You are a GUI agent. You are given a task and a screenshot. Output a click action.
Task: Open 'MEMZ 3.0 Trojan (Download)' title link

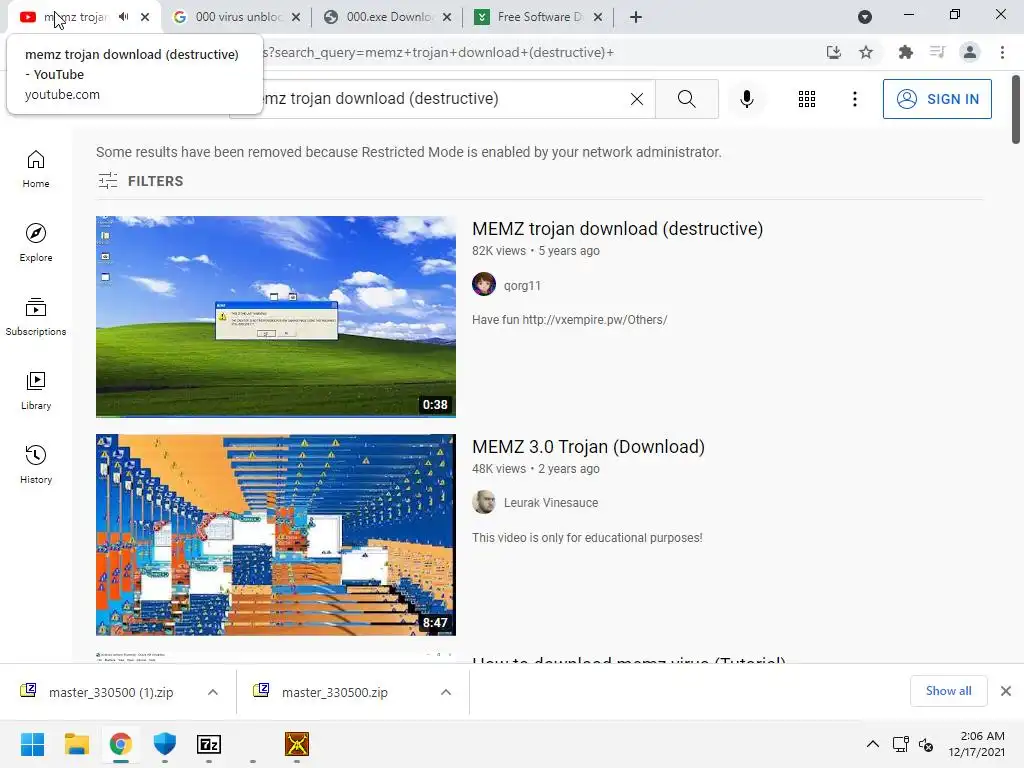pyautogui.click(x=588, y=447)
